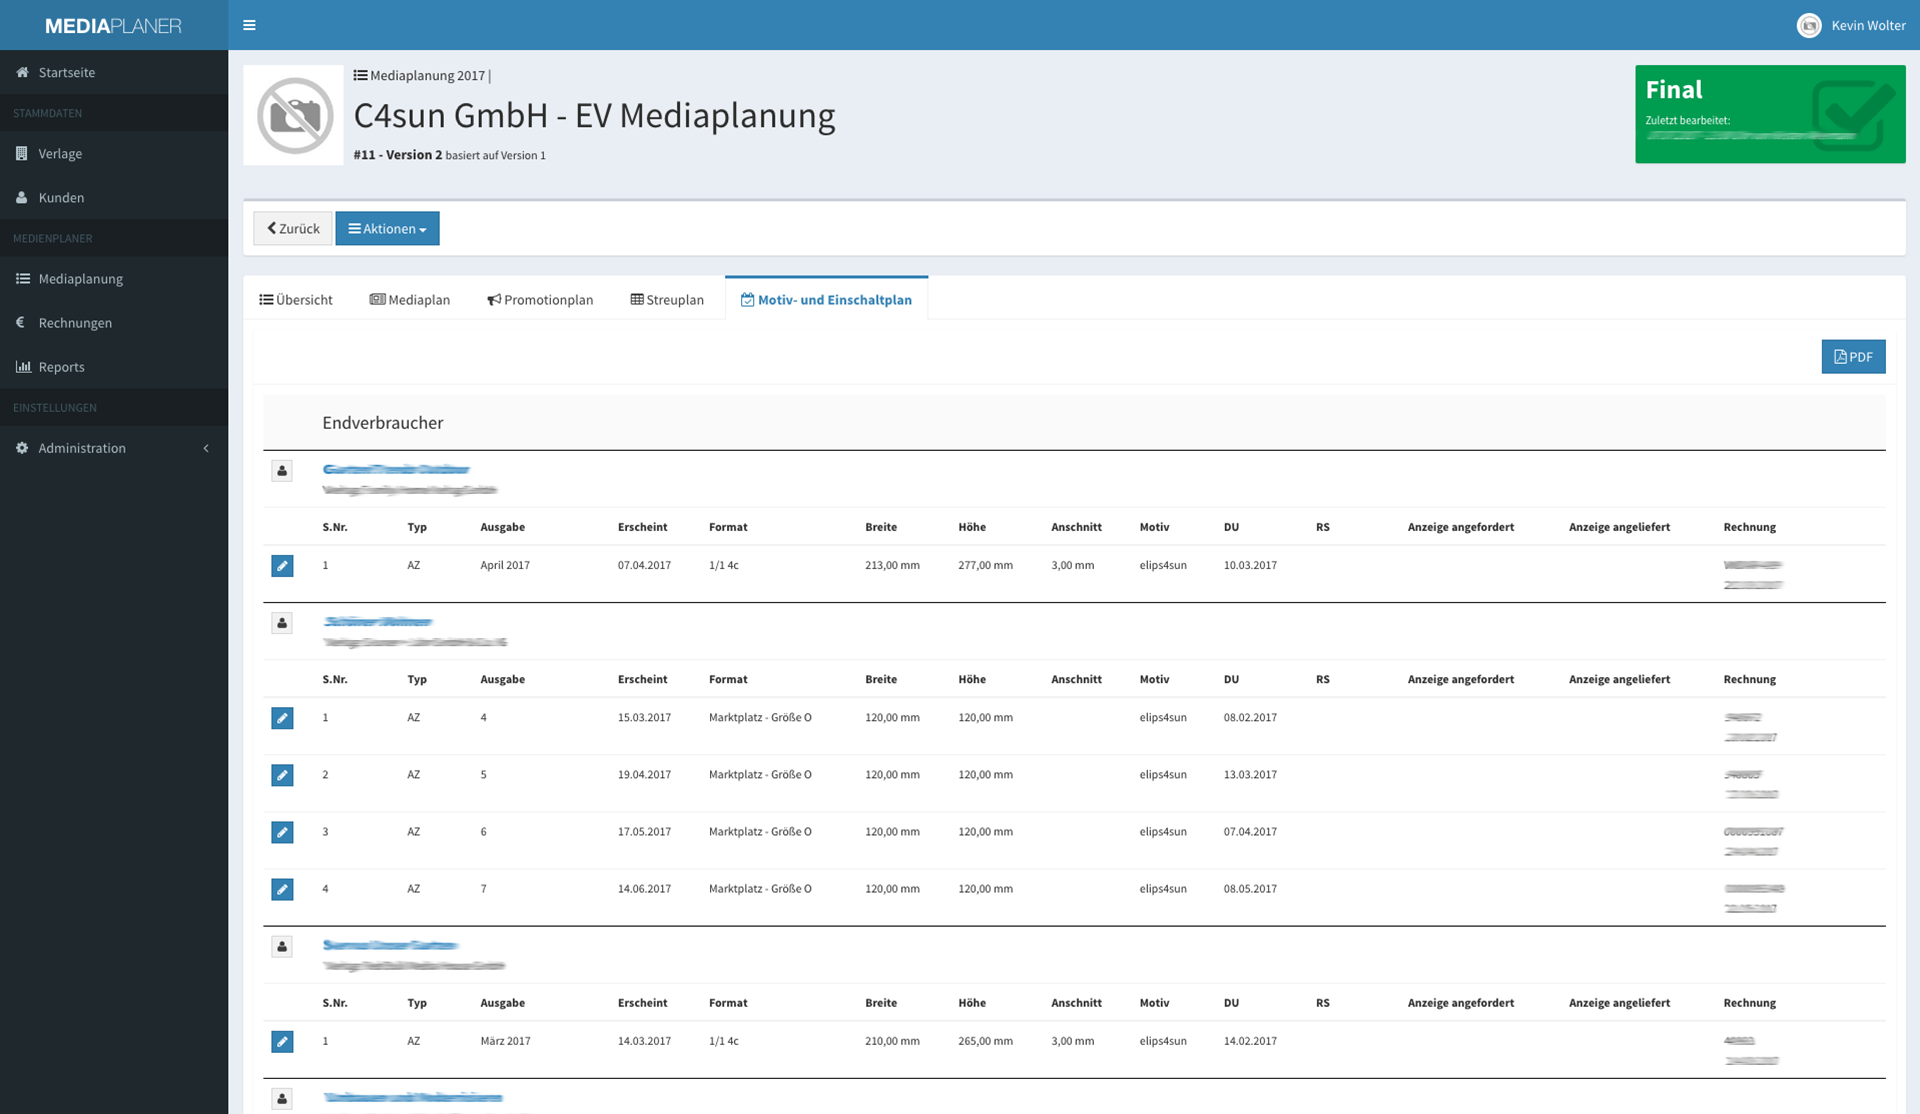
Task: Click the Mediaplanung 2017 breadcrumb link
Action: coord(427,75)
